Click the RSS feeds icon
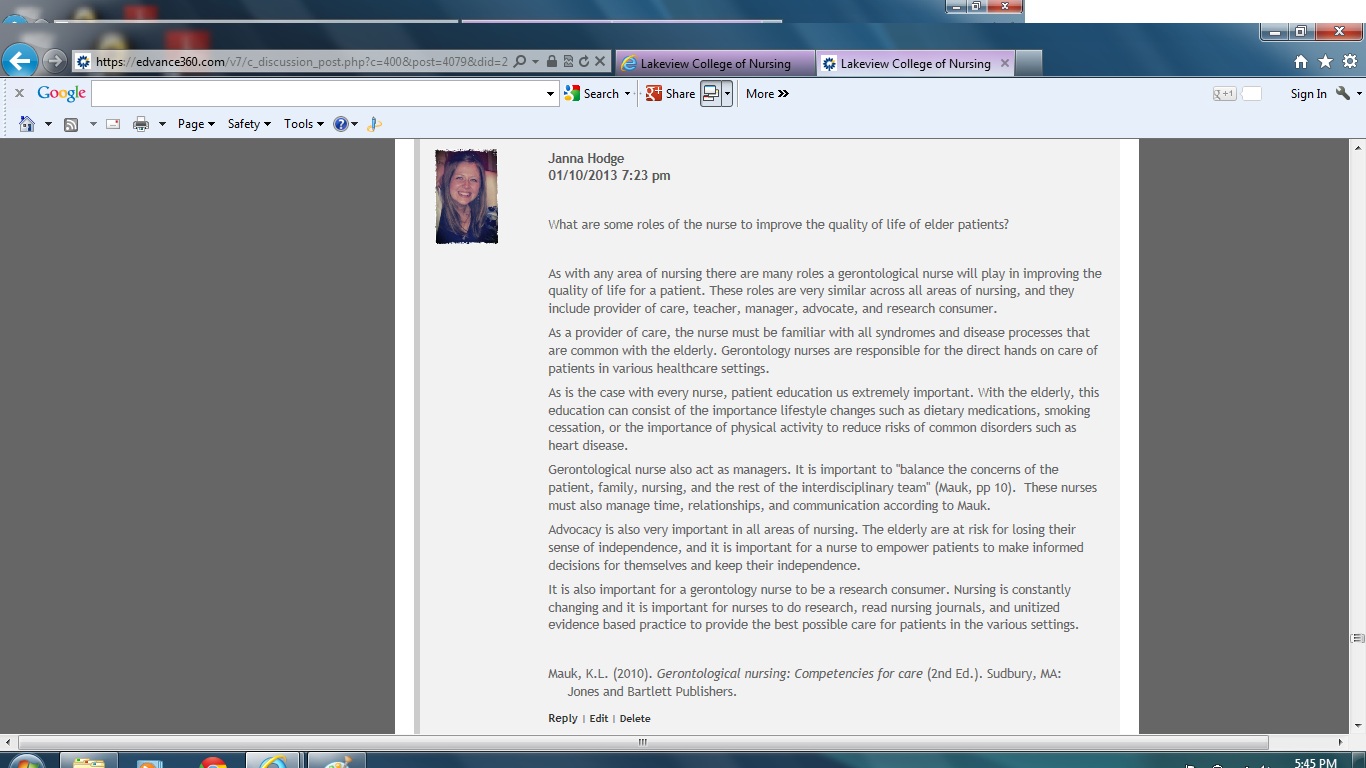This screenshot has height=768, width=1366. (x=71, y=124)
